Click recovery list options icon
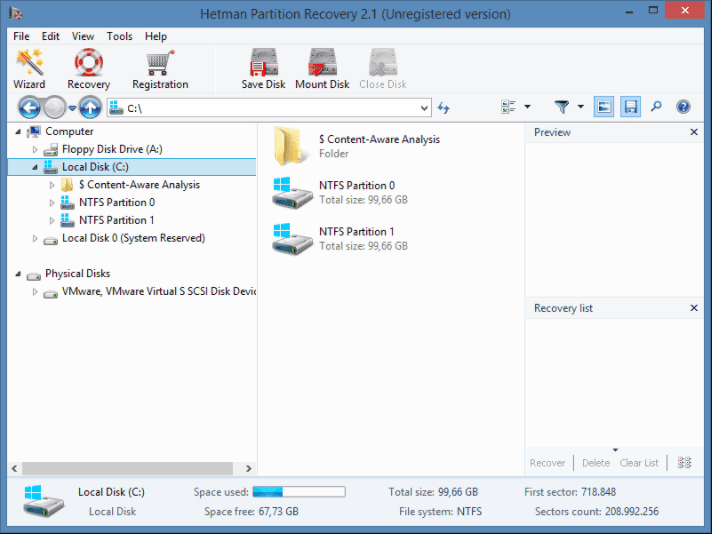The image size is (712, 534). pos(684,463)
